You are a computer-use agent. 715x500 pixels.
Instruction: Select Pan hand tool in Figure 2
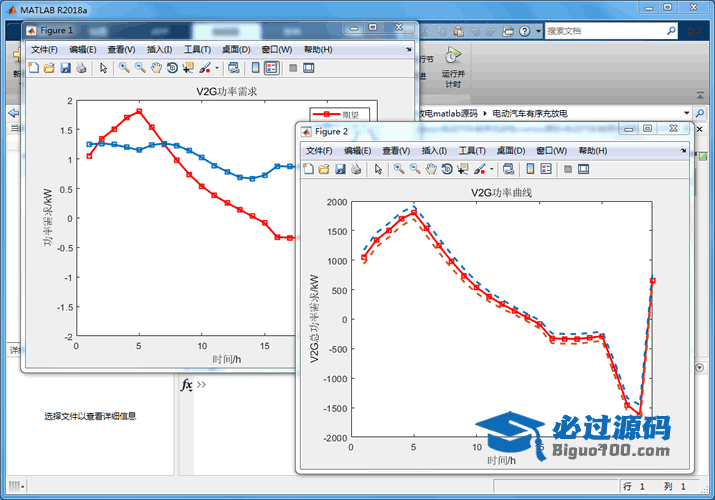coord(430,169)
